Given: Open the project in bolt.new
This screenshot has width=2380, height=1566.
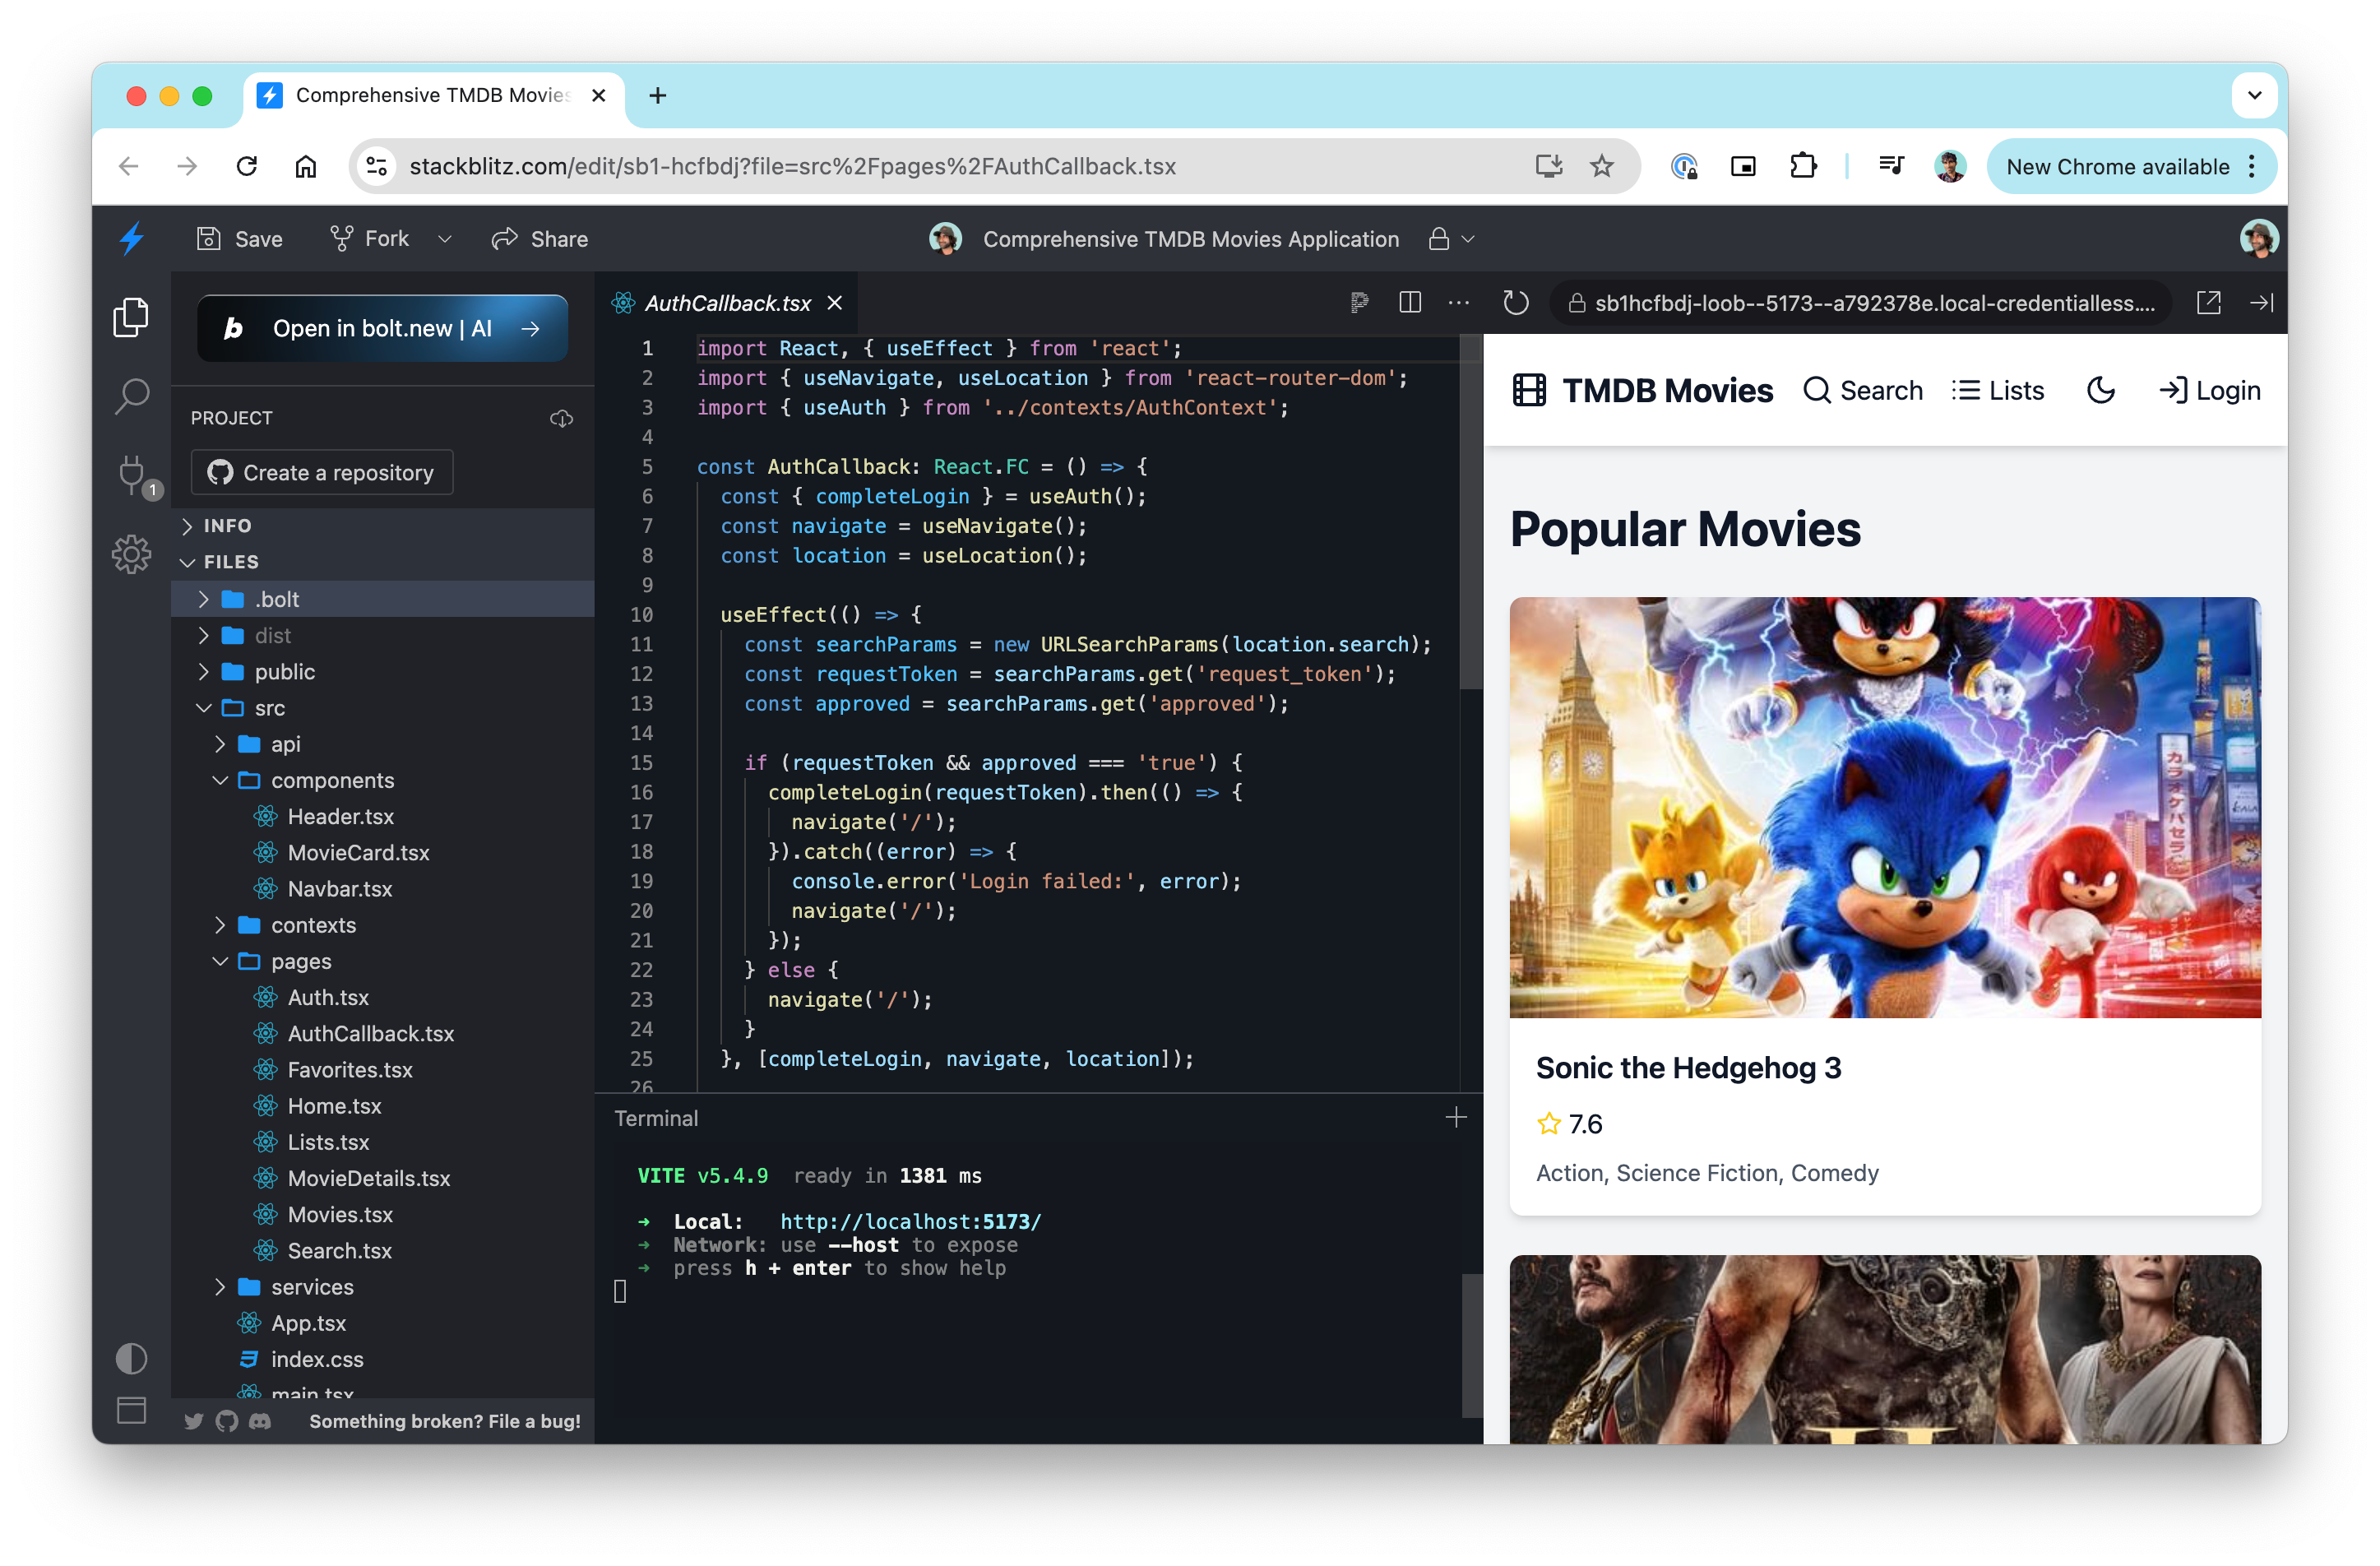Looking at the screenshot, I should (x=383, y=327).
